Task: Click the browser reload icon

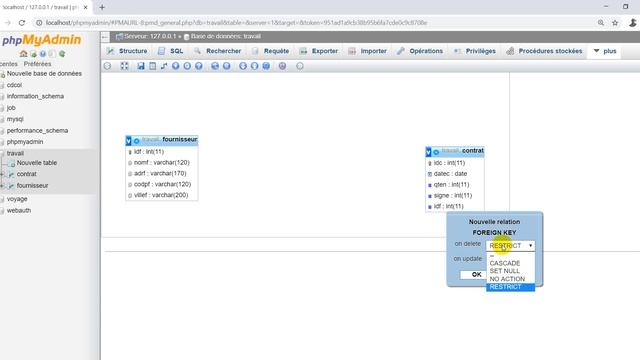Action: click(22, 23)
